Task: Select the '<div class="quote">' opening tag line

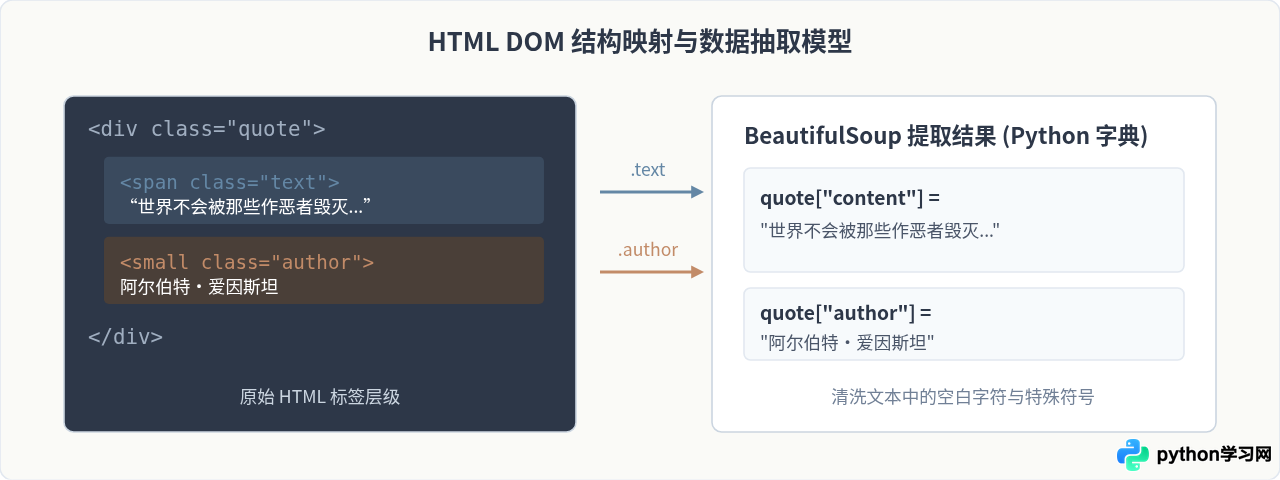Action: [206, 129]
